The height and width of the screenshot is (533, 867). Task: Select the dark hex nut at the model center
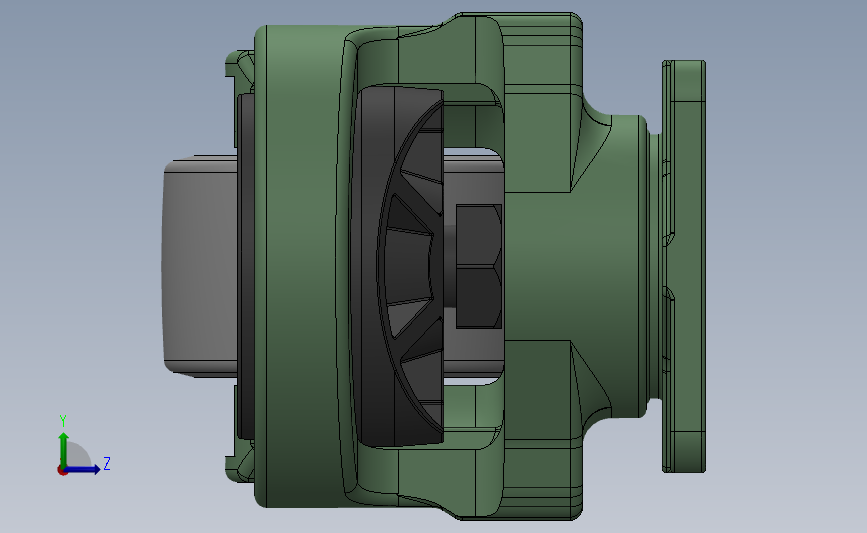479,266
